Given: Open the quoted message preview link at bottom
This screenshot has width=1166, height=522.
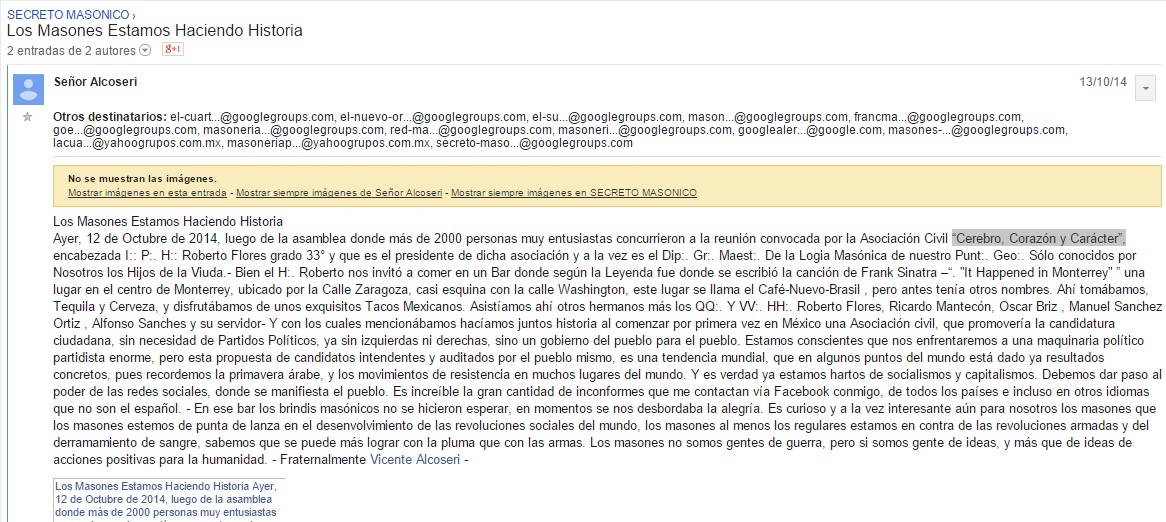Looking at the screenshot, I should pyautogui.click(x=166, y=498).
